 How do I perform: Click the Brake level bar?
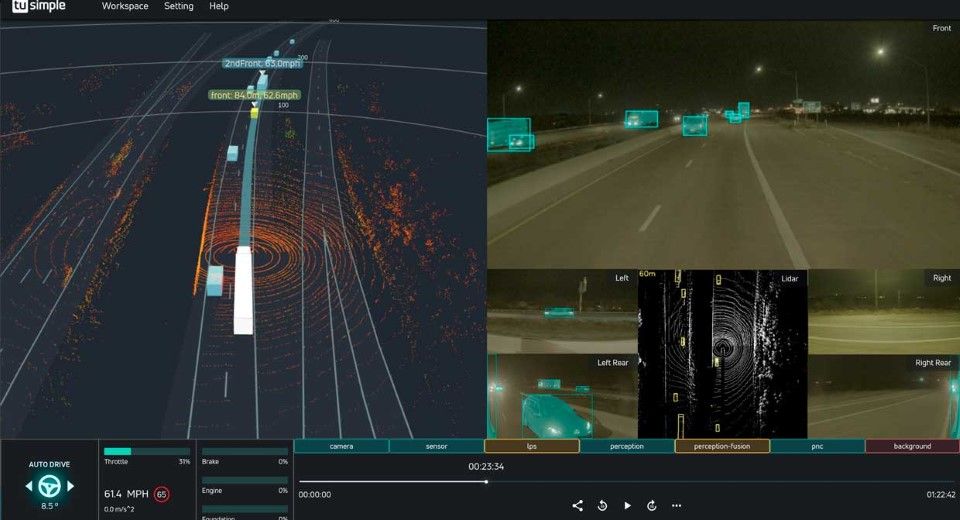tap(245, 451)
